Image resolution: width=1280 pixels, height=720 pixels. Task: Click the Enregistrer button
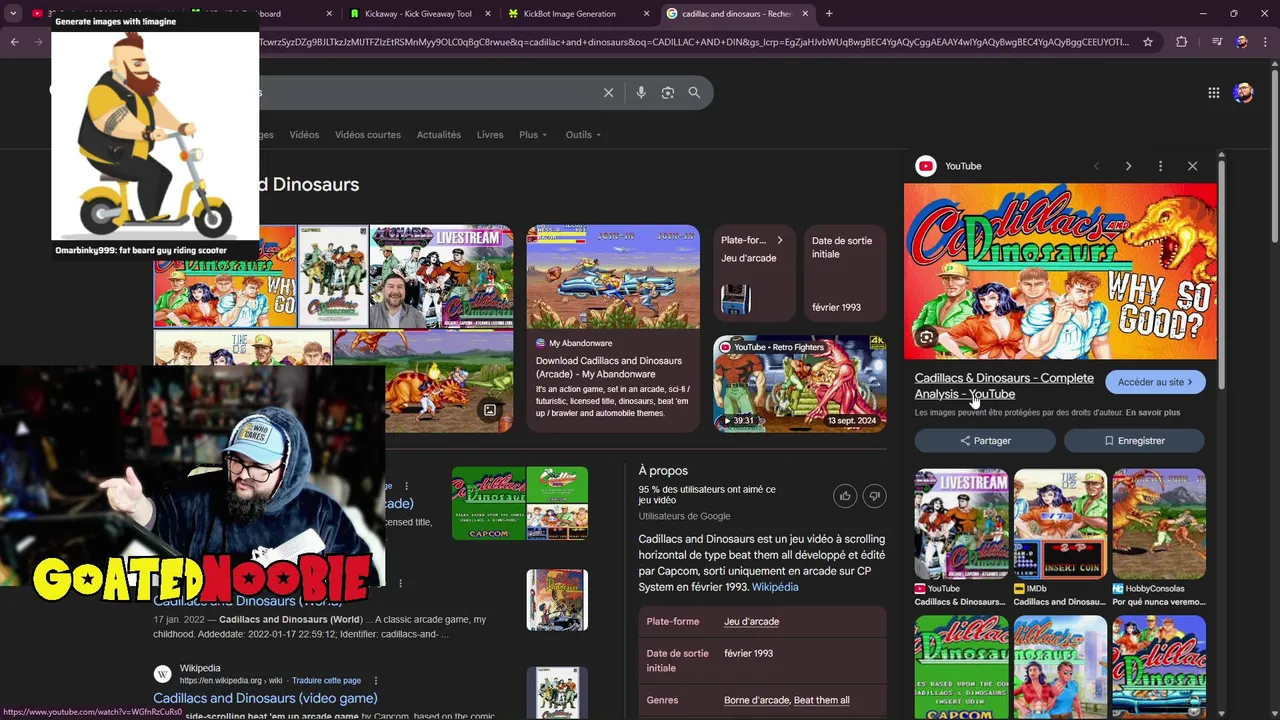1134,441
